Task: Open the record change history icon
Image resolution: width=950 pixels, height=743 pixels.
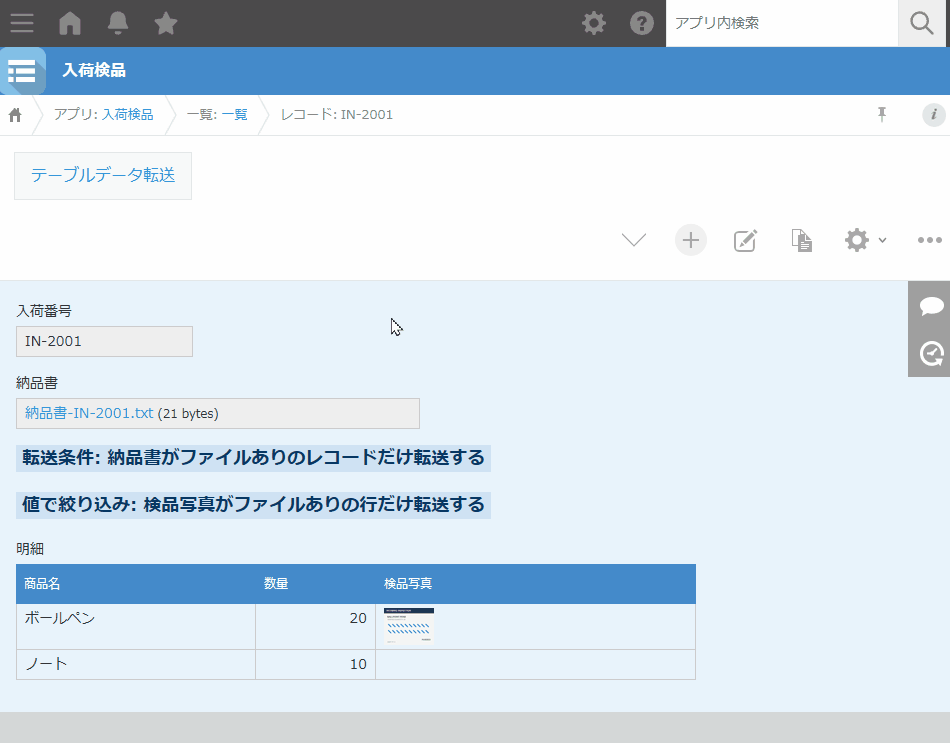Action: (932, 353)
